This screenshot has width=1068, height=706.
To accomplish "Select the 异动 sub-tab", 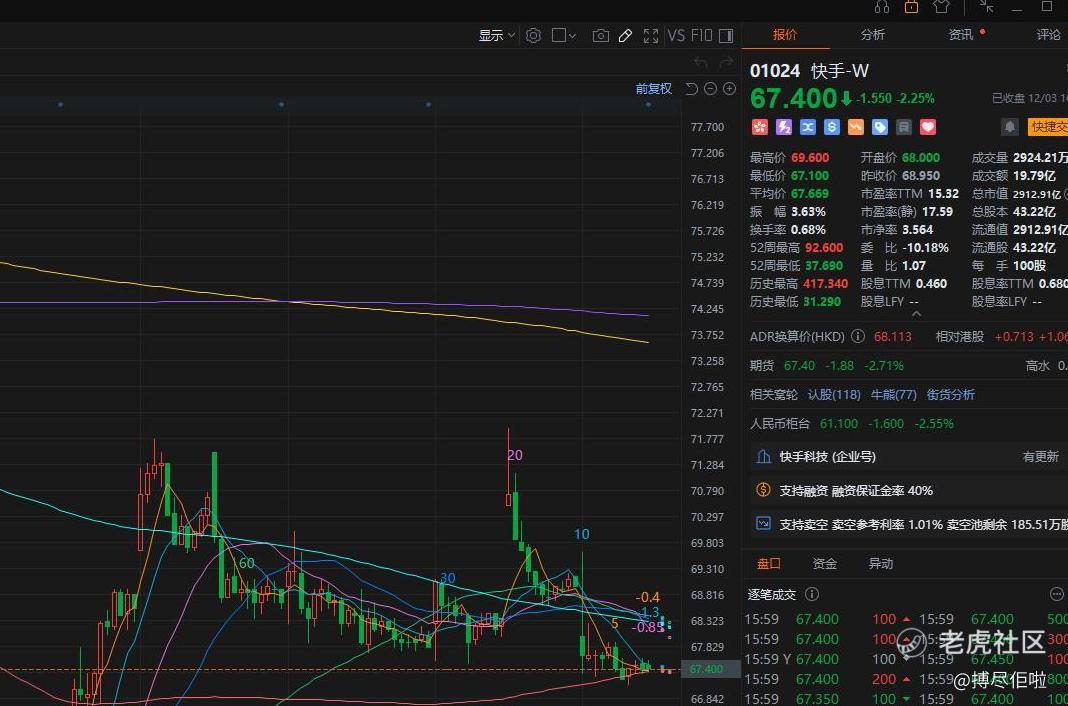I will tap(881, 564).
